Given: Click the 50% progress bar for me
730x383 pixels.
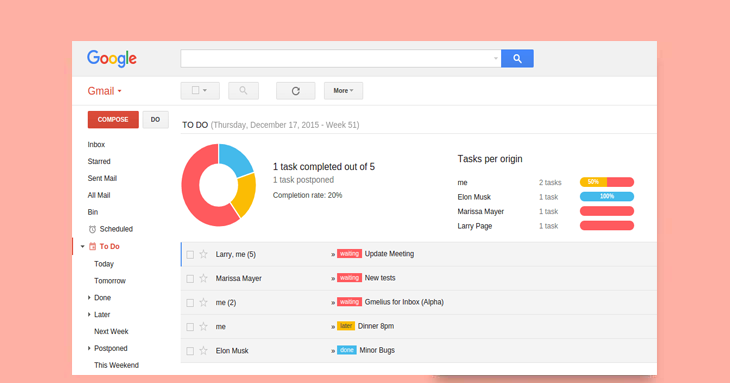Looking at the screenshot, I should pos(607,182).
